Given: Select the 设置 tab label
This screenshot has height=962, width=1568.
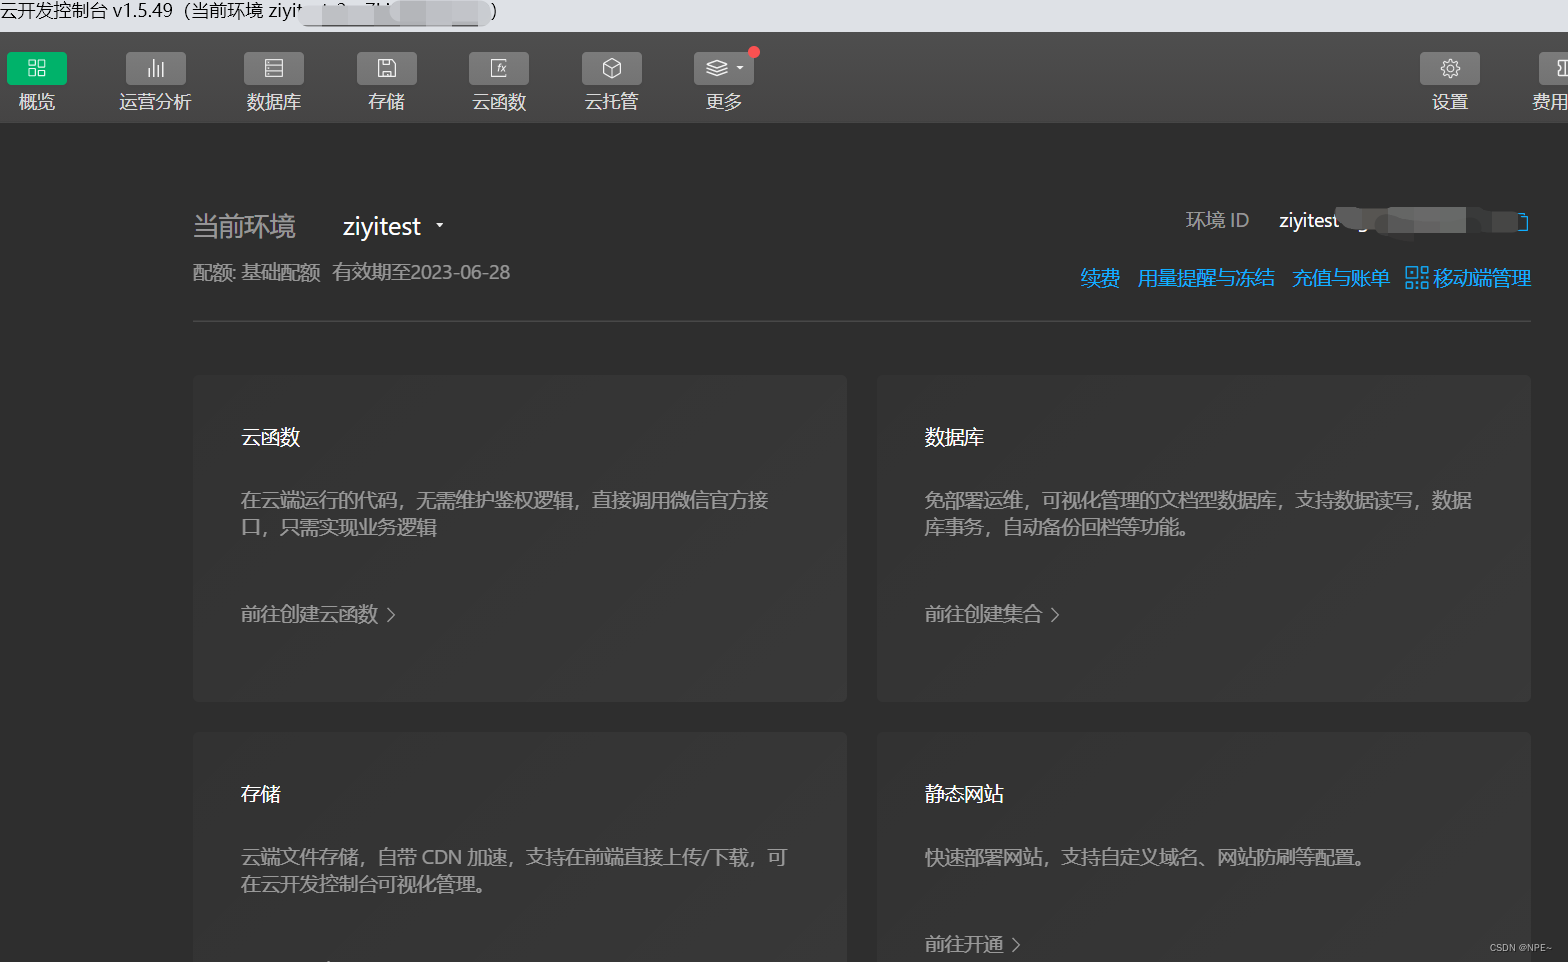Looking at the screenshot, I should point(1450,102).
